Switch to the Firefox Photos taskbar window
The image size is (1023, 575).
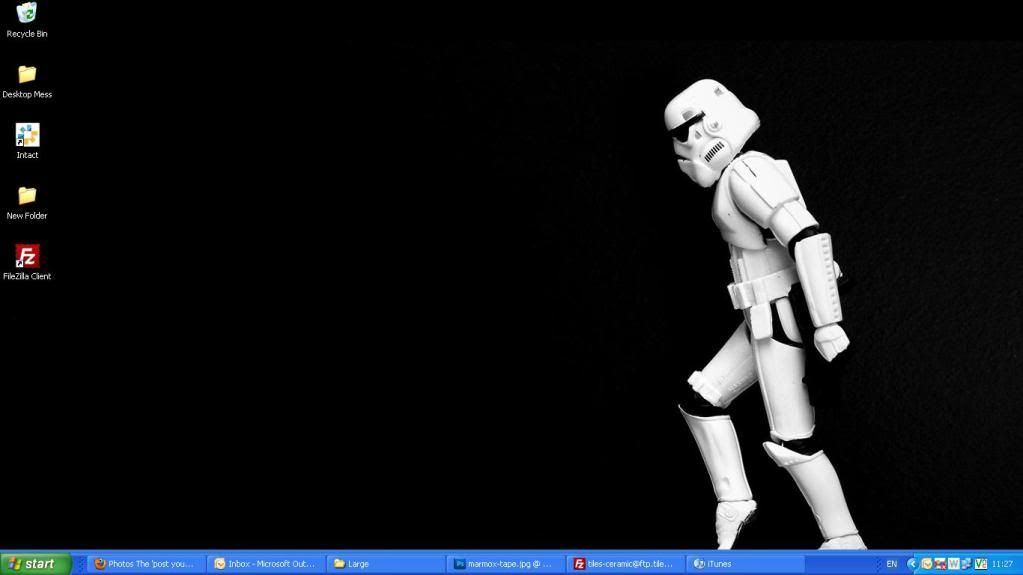tap(145, 564)
